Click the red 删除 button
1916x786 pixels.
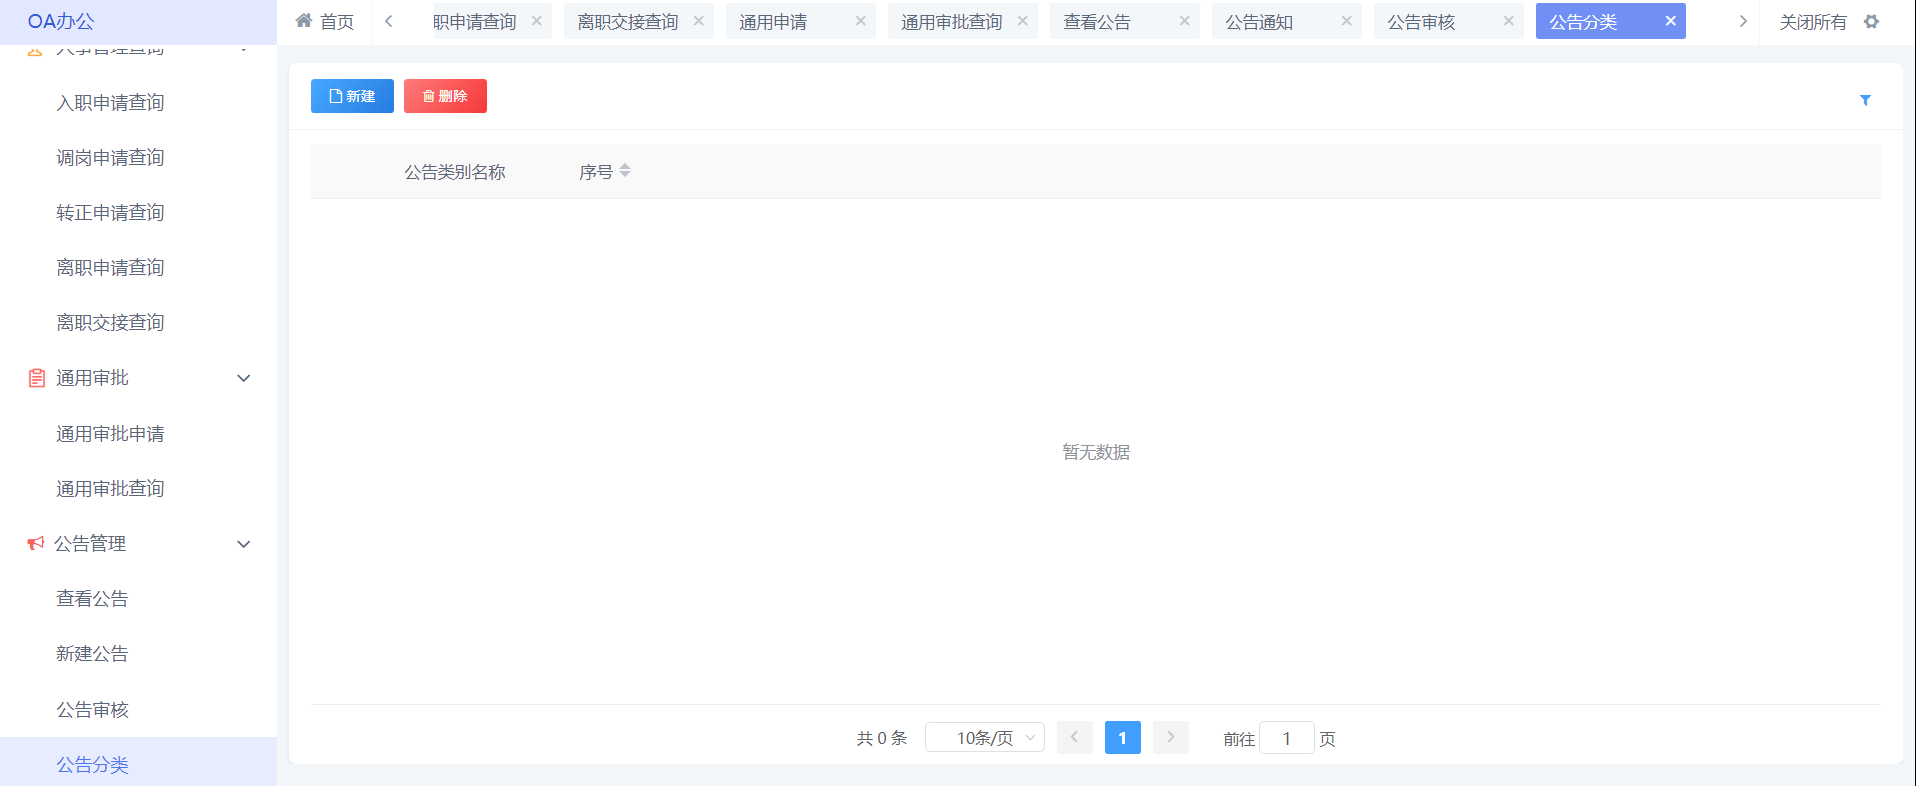coord(445,96)
